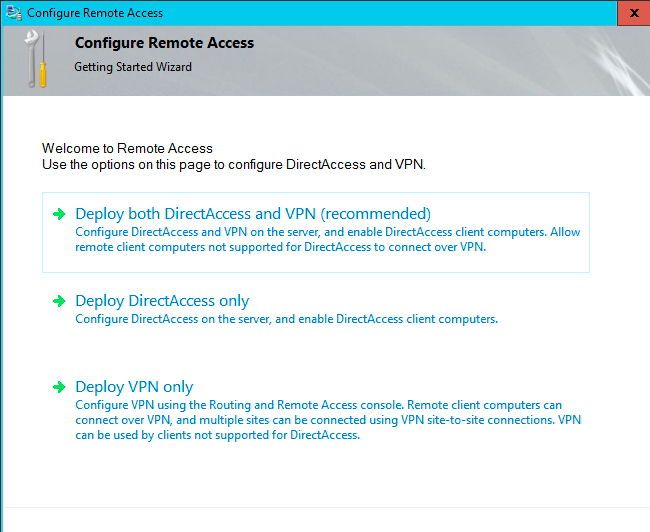This screenshot has height=532, width=650.
Task: Click description text starting 'Configure DirectAccess and VPN on the server'
Action: [x=327, y=239]
